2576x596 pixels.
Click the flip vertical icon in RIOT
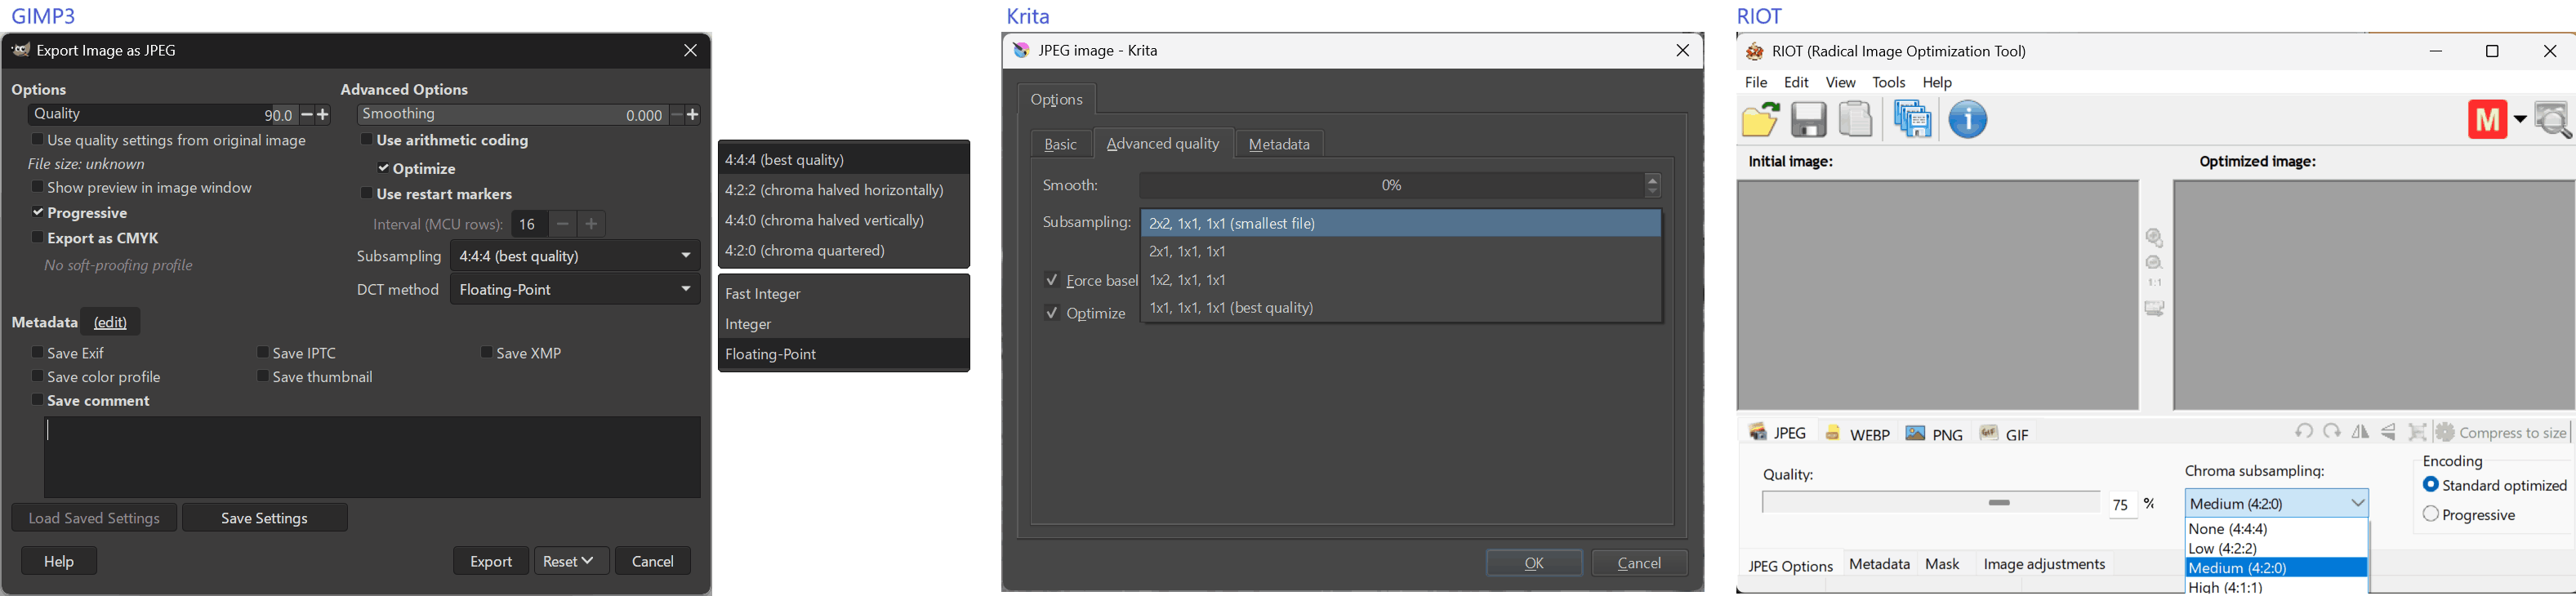(x=2389, y=432)
